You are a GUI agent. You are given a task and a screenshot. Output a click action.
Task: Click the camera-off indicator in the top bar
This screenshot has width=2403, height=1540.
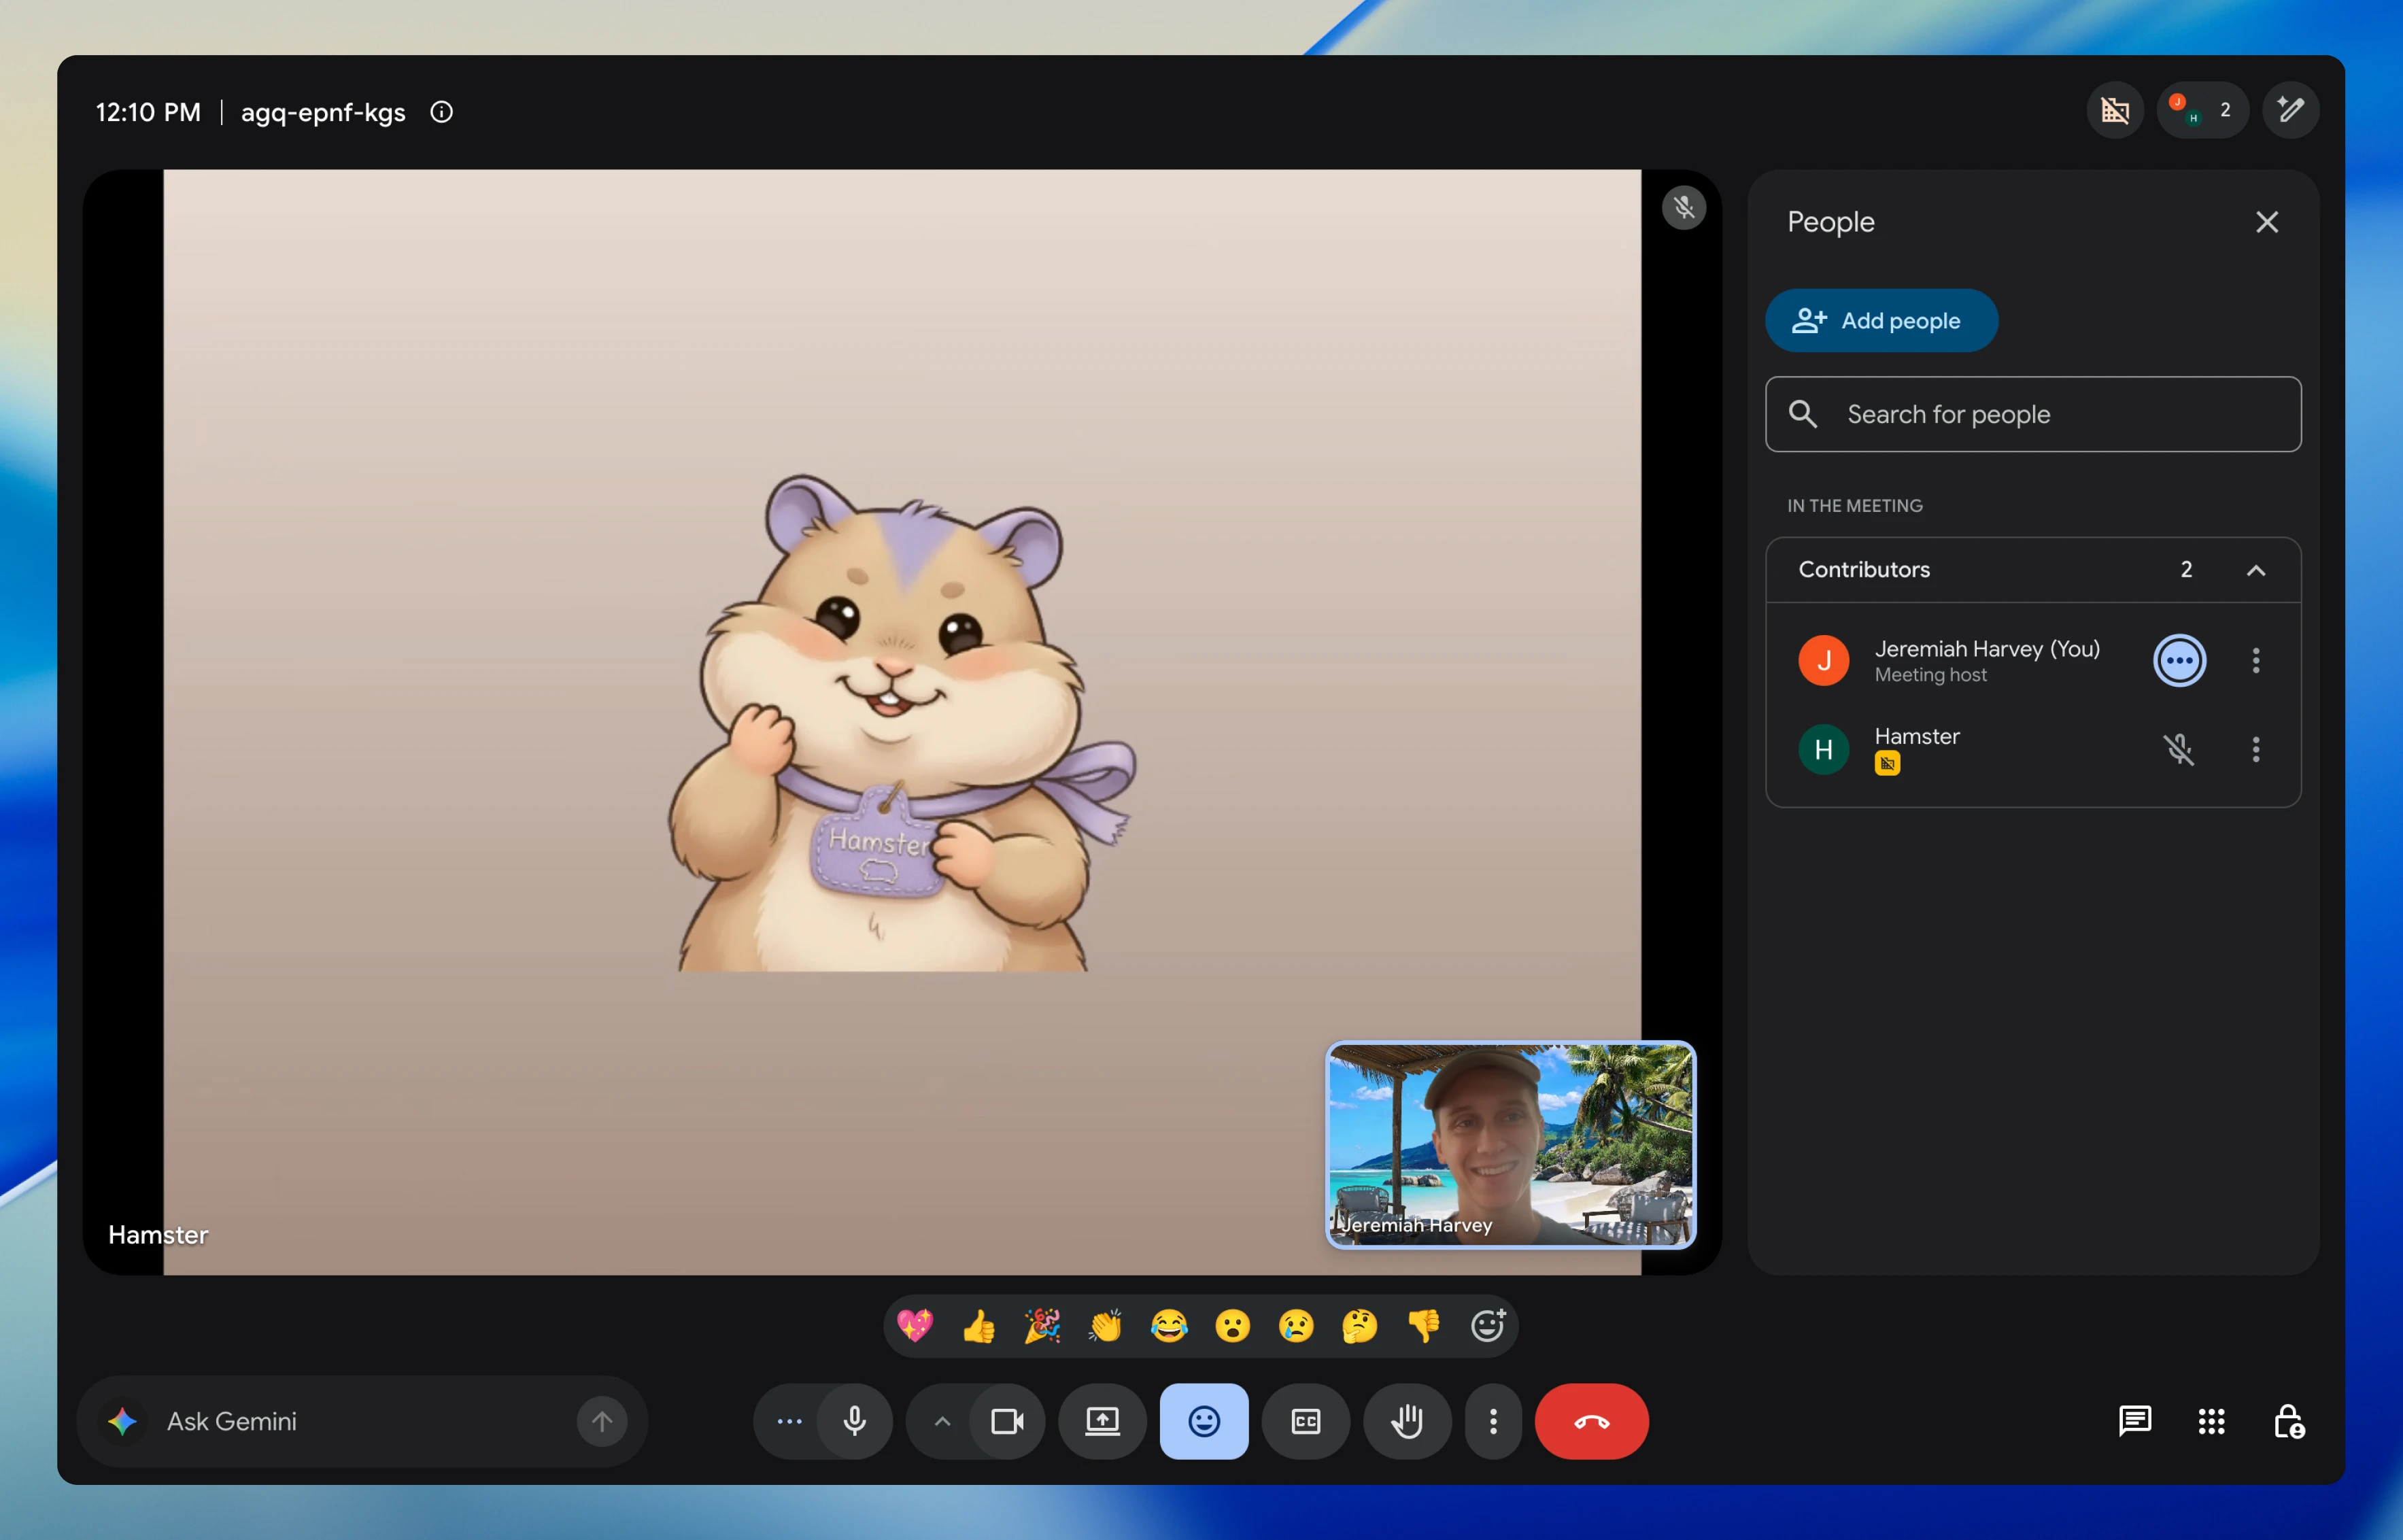point(2115,110)
